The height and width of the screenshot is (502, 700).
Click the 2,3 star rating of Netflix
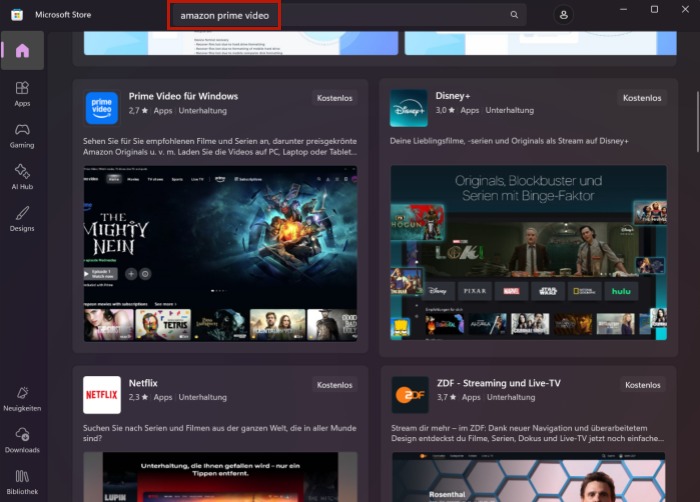click(138, 397)
